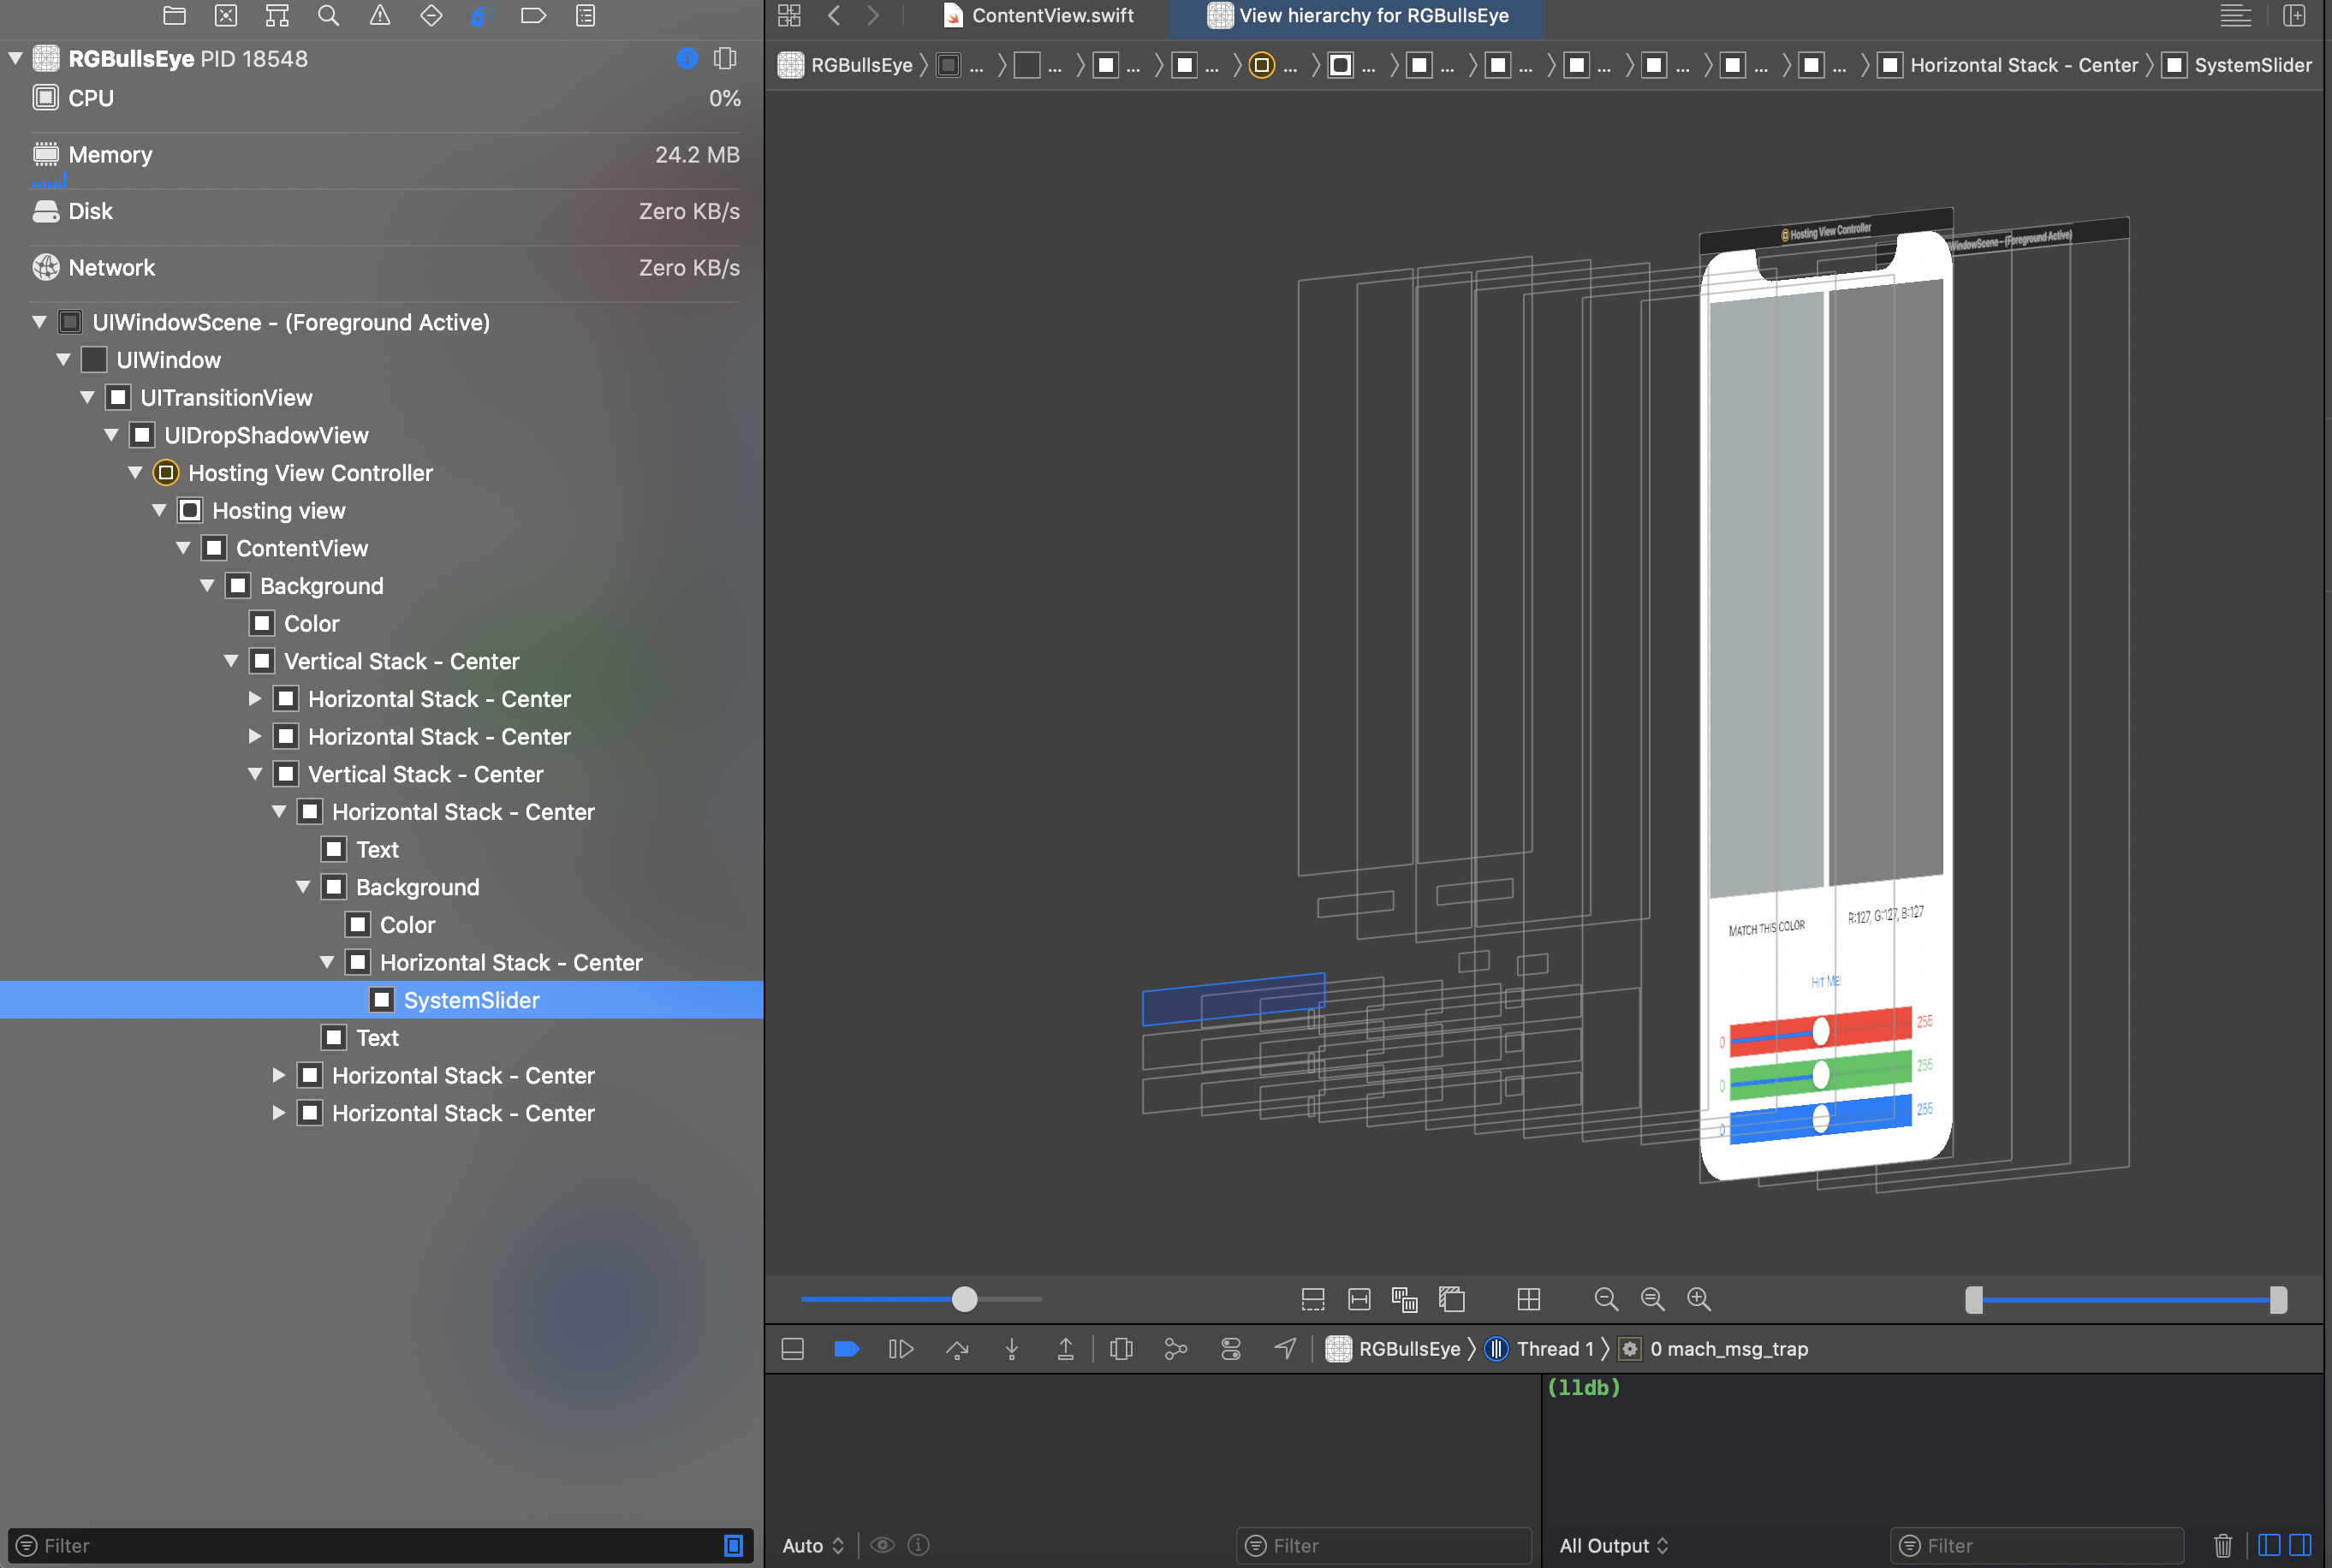Select Hosting View Controller in the tree
Image resolution: width=2332 pixels, height=1568 pixels.
[310, 473]
